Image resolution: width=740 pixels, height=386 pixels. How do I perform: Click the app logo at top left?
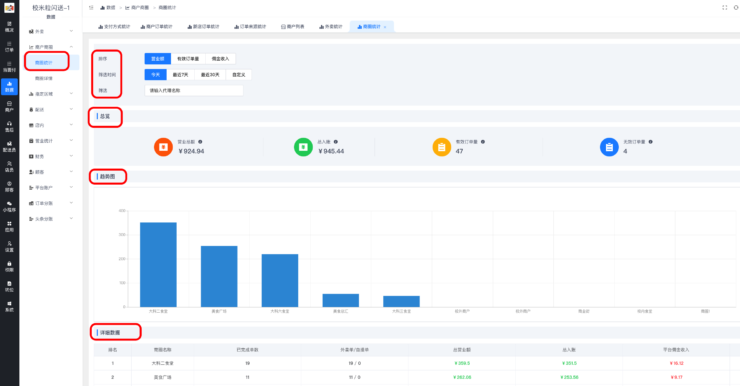coord(9,8)
